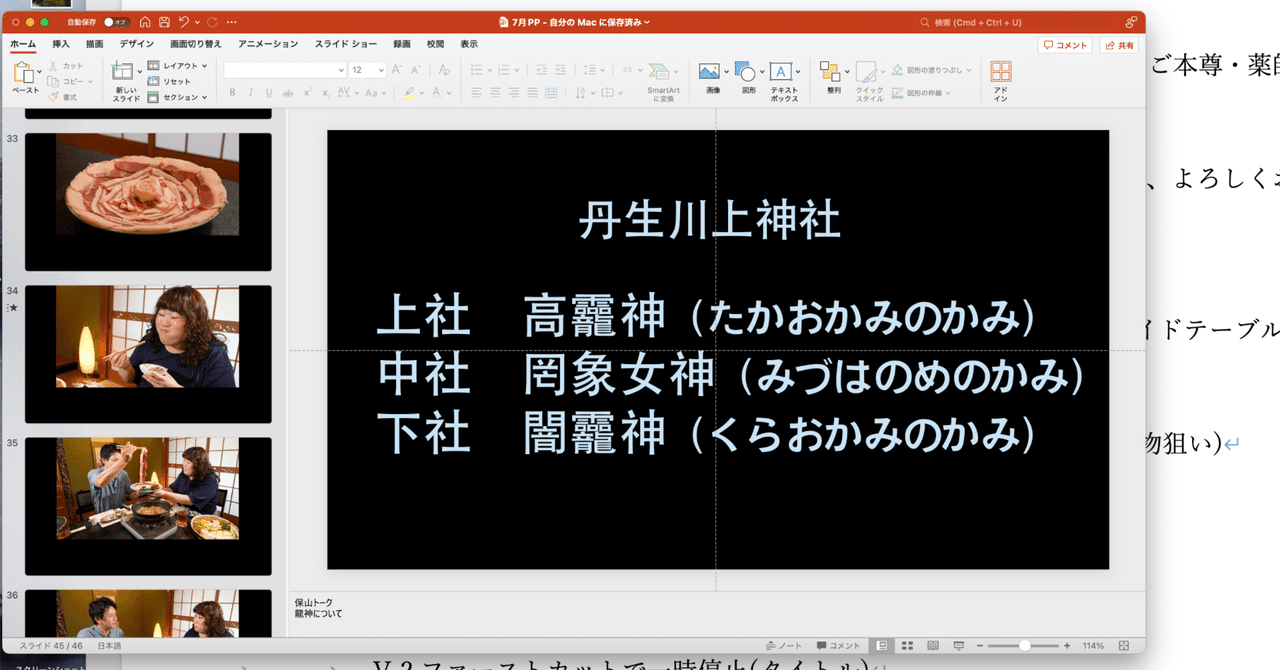Screen dimensions: 1280x670
Task: Switch to the 挿入 ribbon tab
Action: pos(61,44)
